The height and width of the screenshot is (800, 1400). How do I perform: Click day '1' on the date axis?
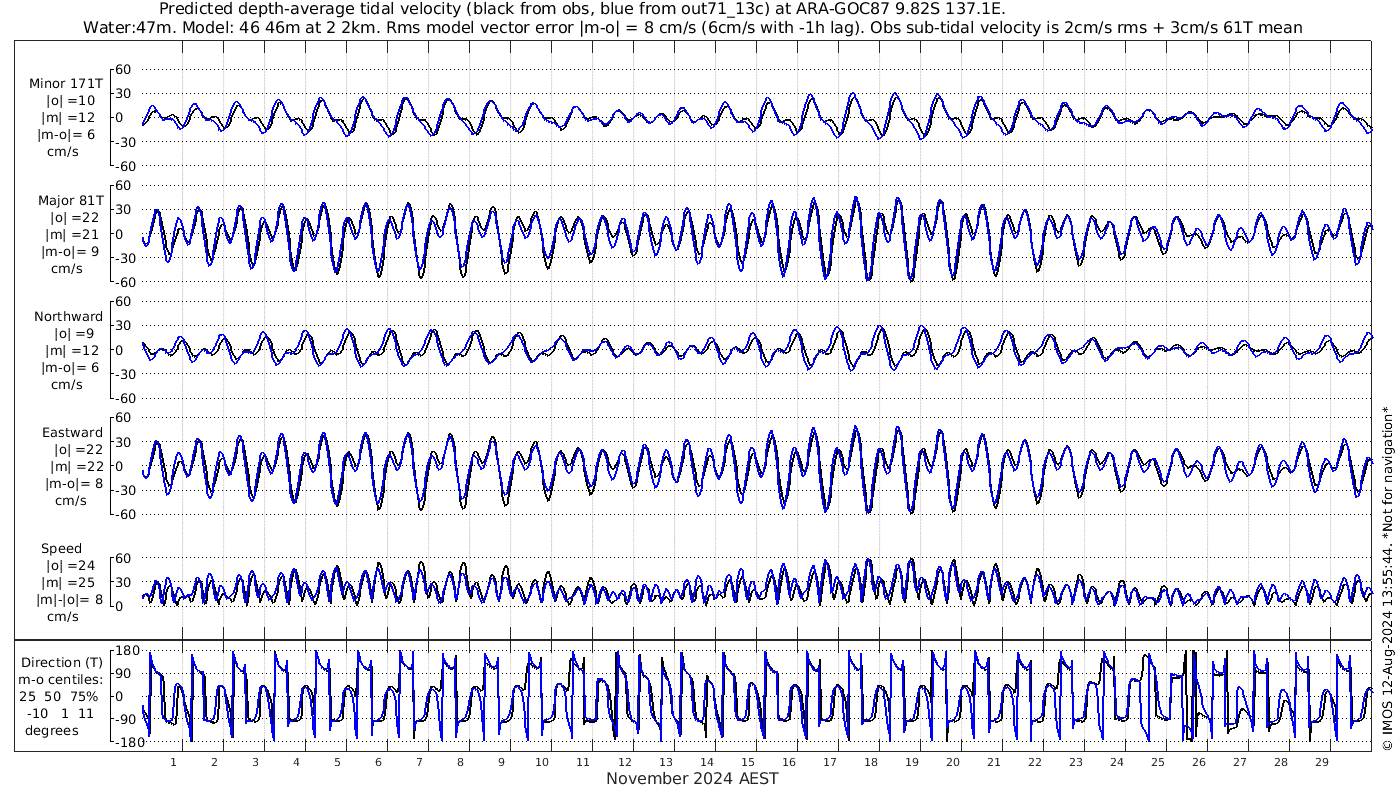pos(173,761)
